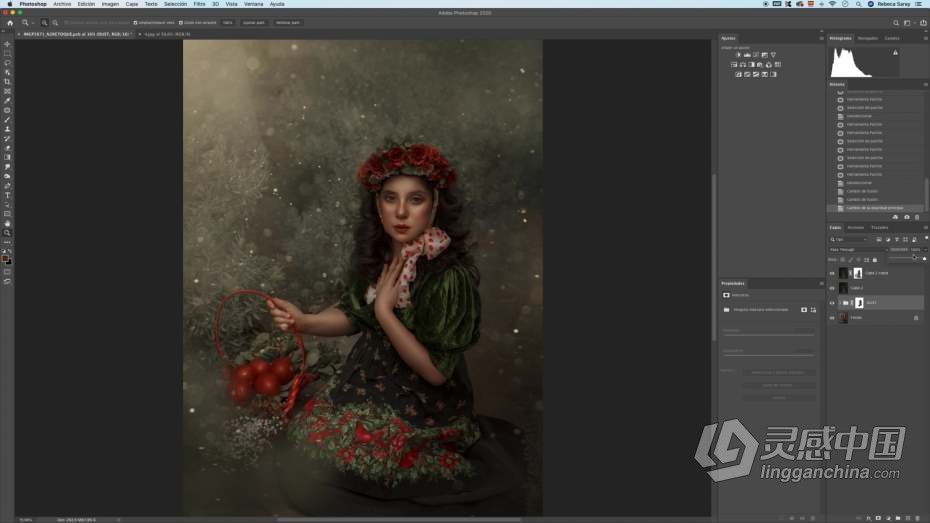
Task: Add a pixel mask in Propiedades panel
Action: coord(804,310)
